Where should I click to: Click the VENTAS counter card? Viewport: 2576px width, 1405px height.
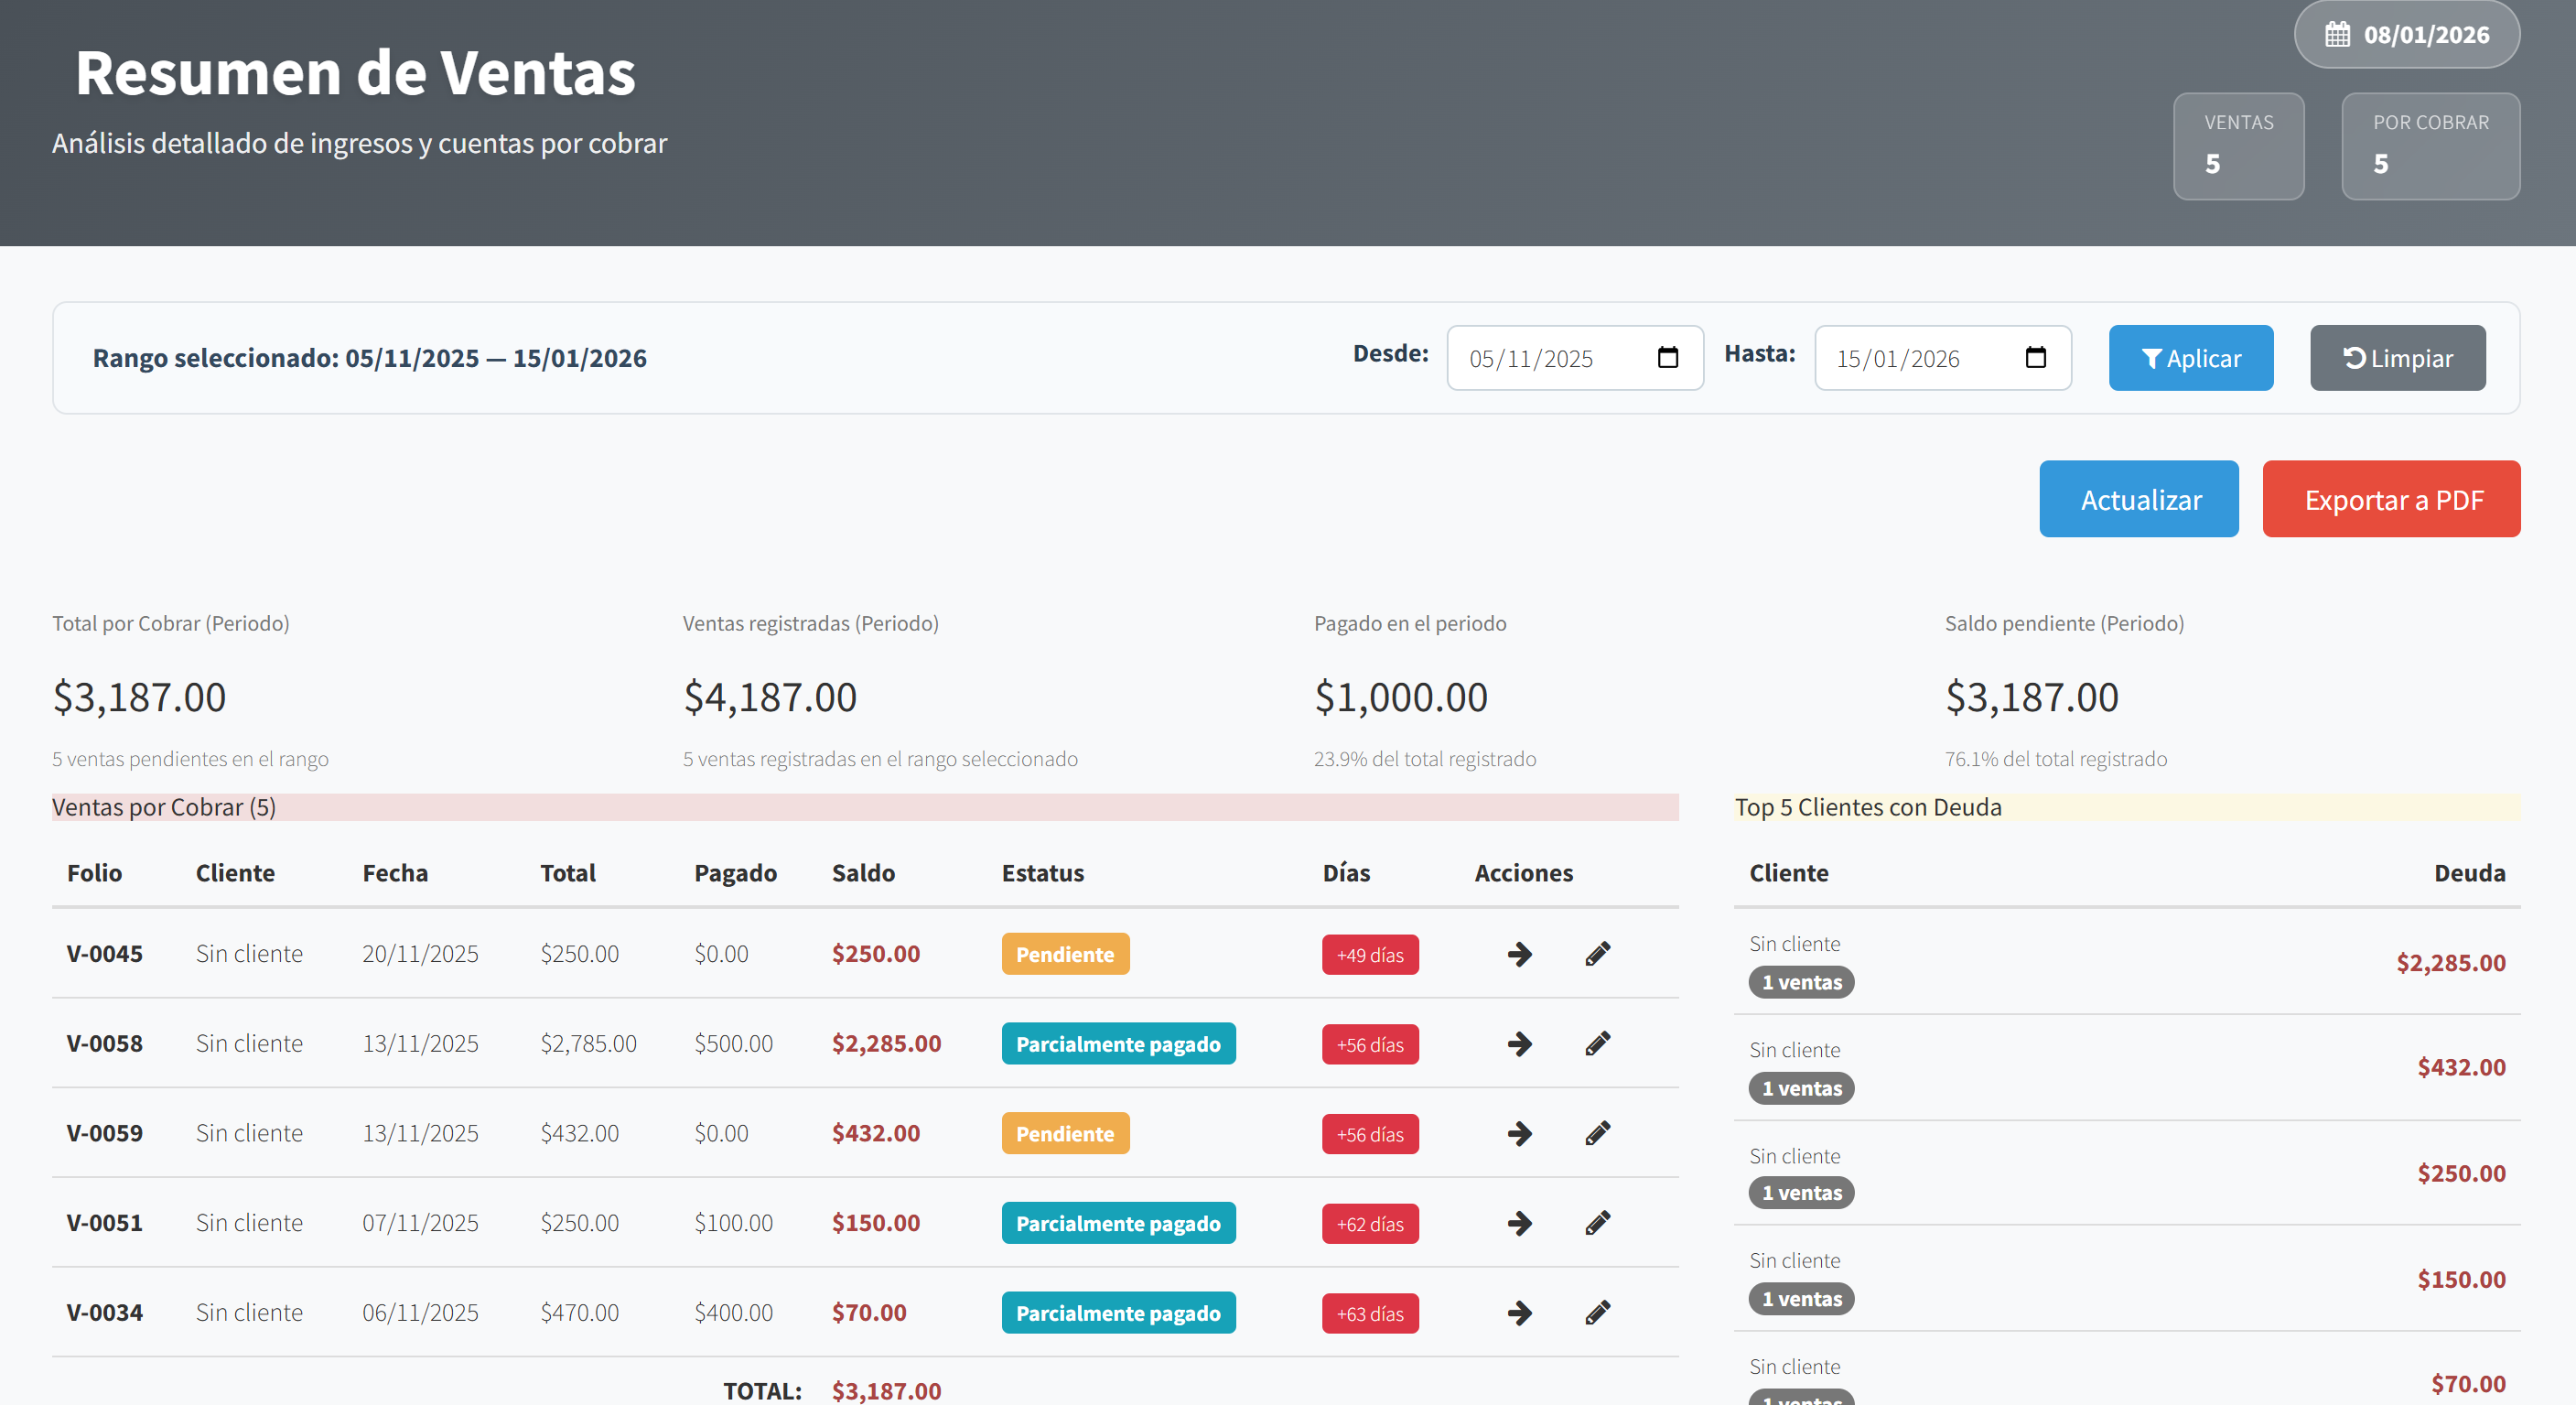pos(2238,146)
